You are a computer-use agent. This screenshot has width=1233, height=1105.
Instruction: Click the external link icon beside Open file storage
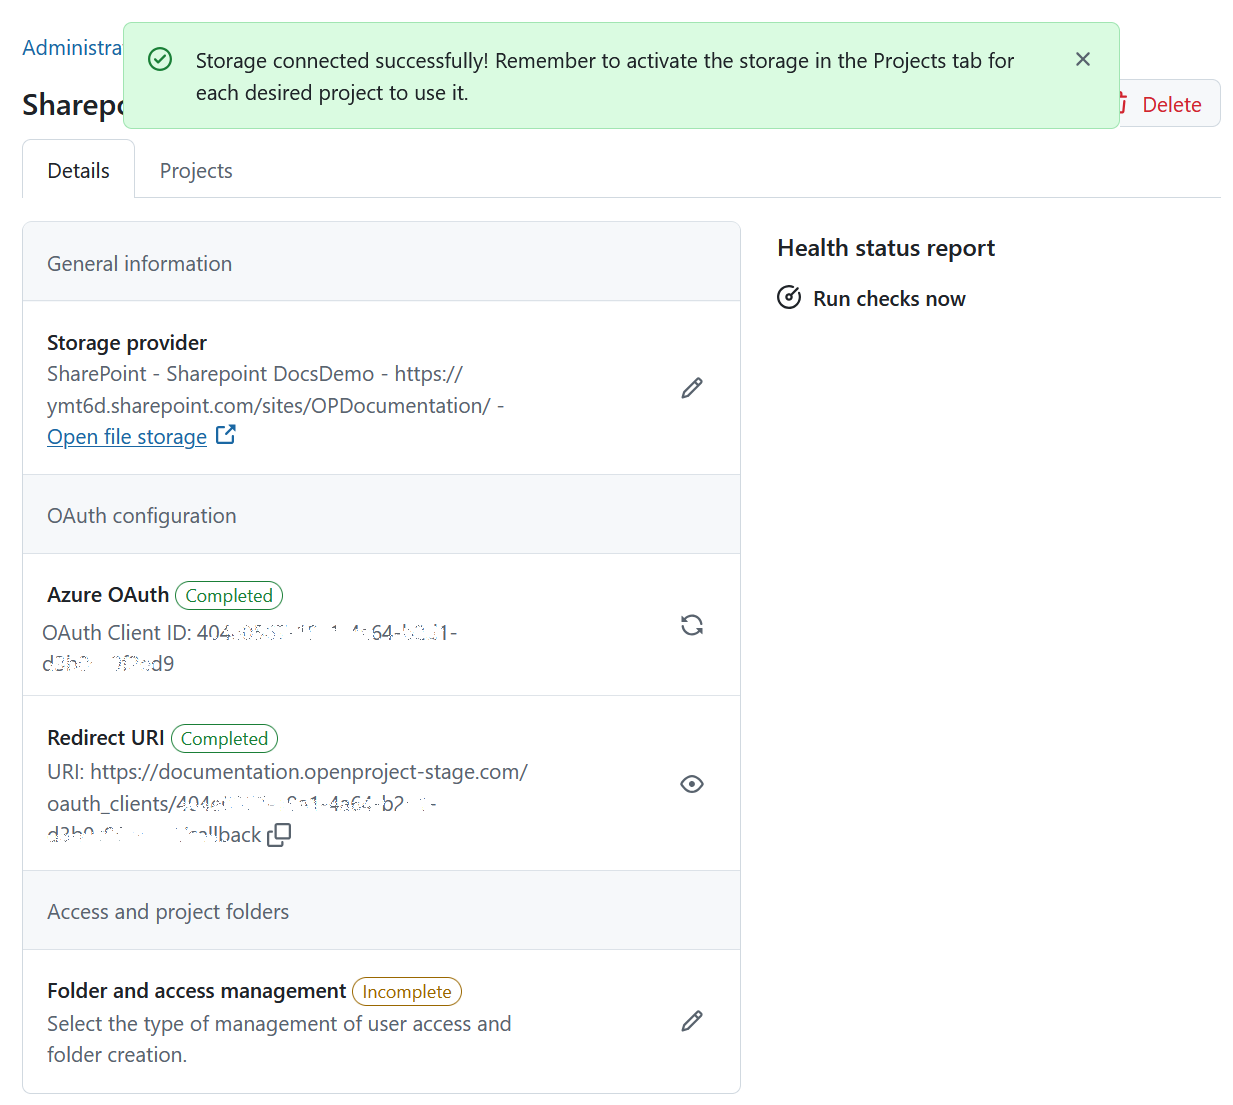[x=225, y=434]
